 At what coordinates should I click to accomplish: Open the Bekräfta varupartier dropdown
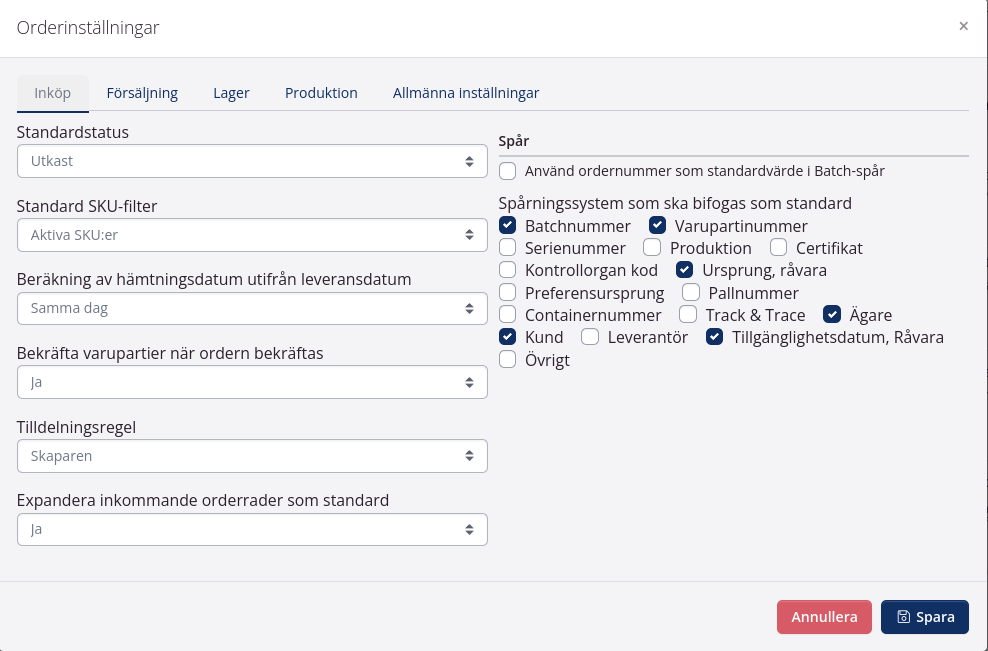[252, 381]
